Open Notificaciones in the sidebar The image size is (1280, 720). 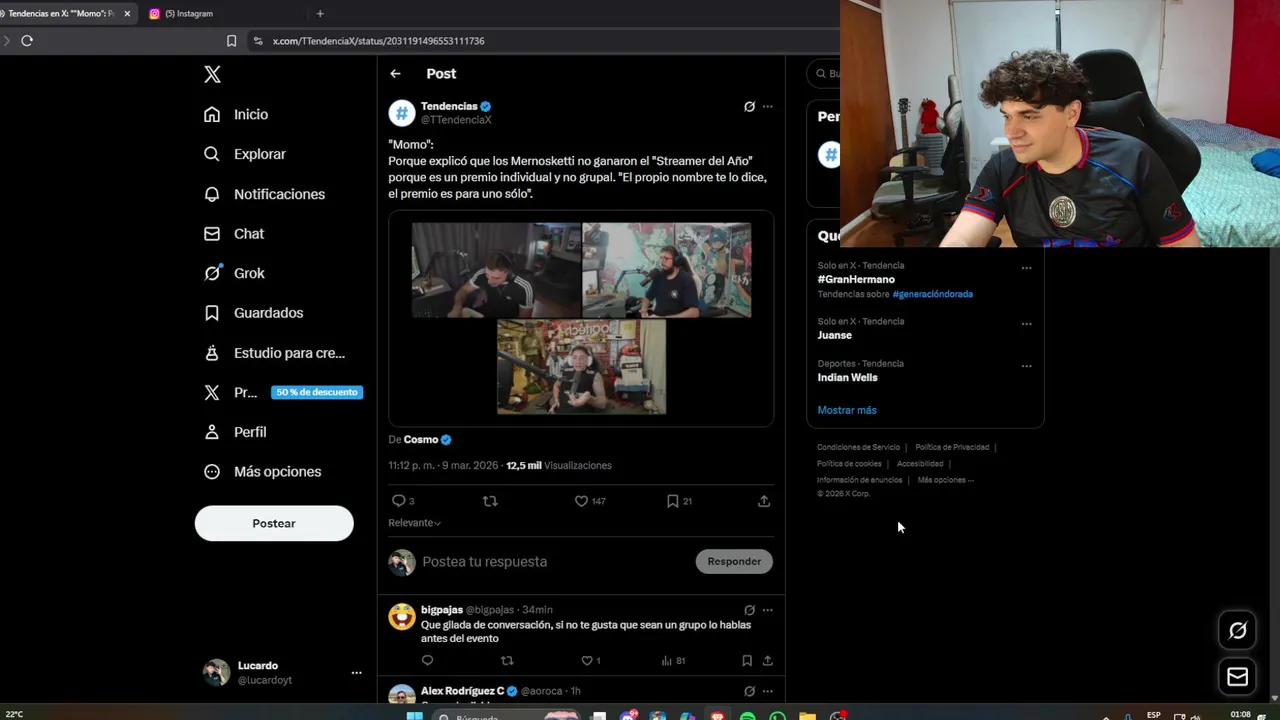264,194
